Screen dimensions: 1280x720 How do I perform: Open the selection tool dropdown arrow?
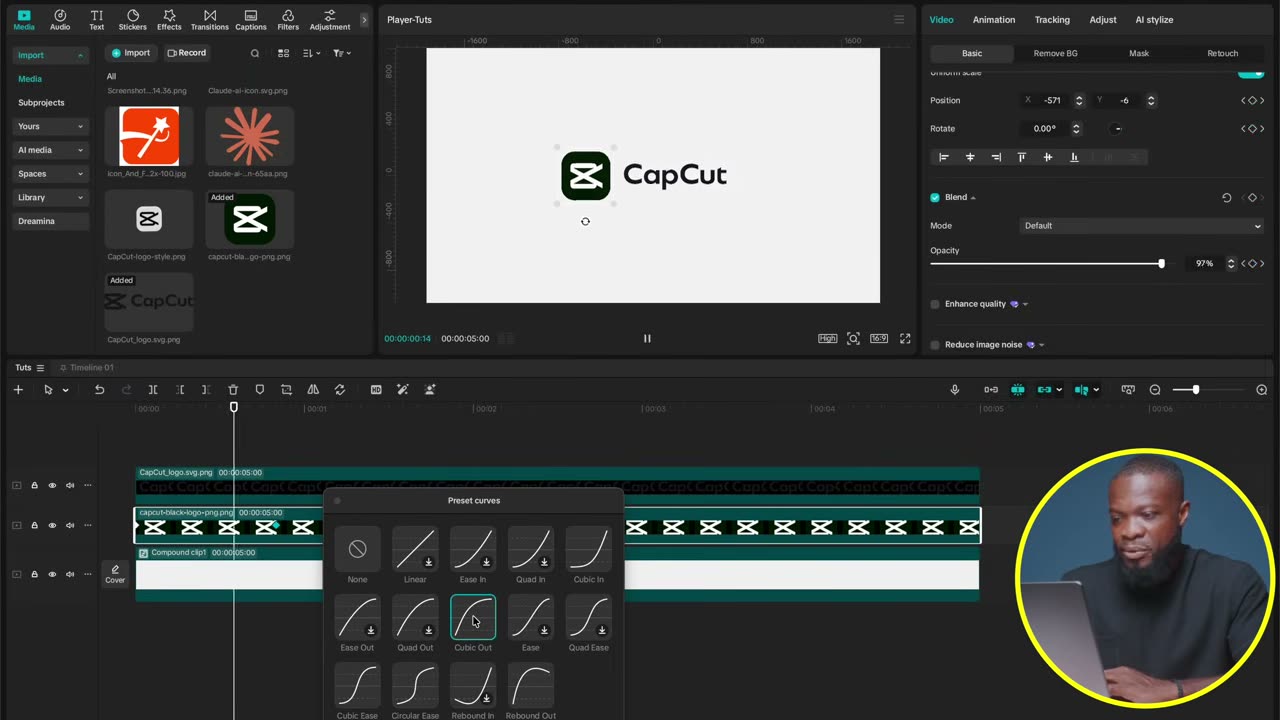[65, 390]
